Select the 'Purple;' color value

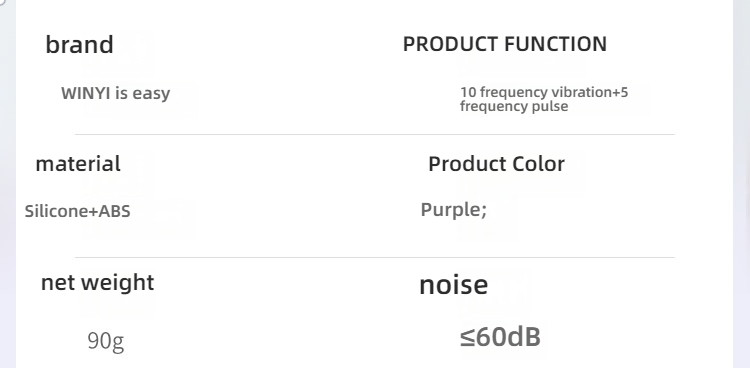pos(453,210)
